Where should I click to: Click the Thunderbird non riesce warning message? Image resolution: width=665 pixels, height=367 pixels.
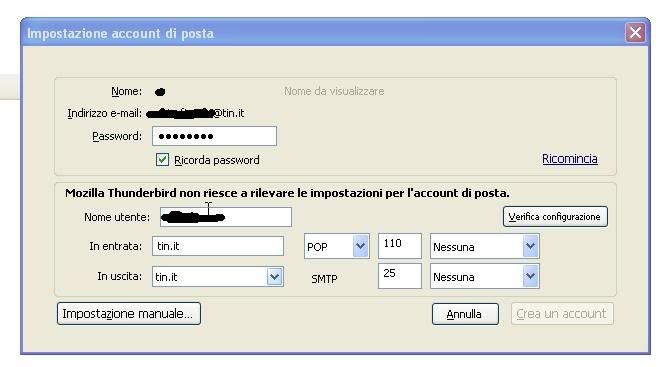287,193
